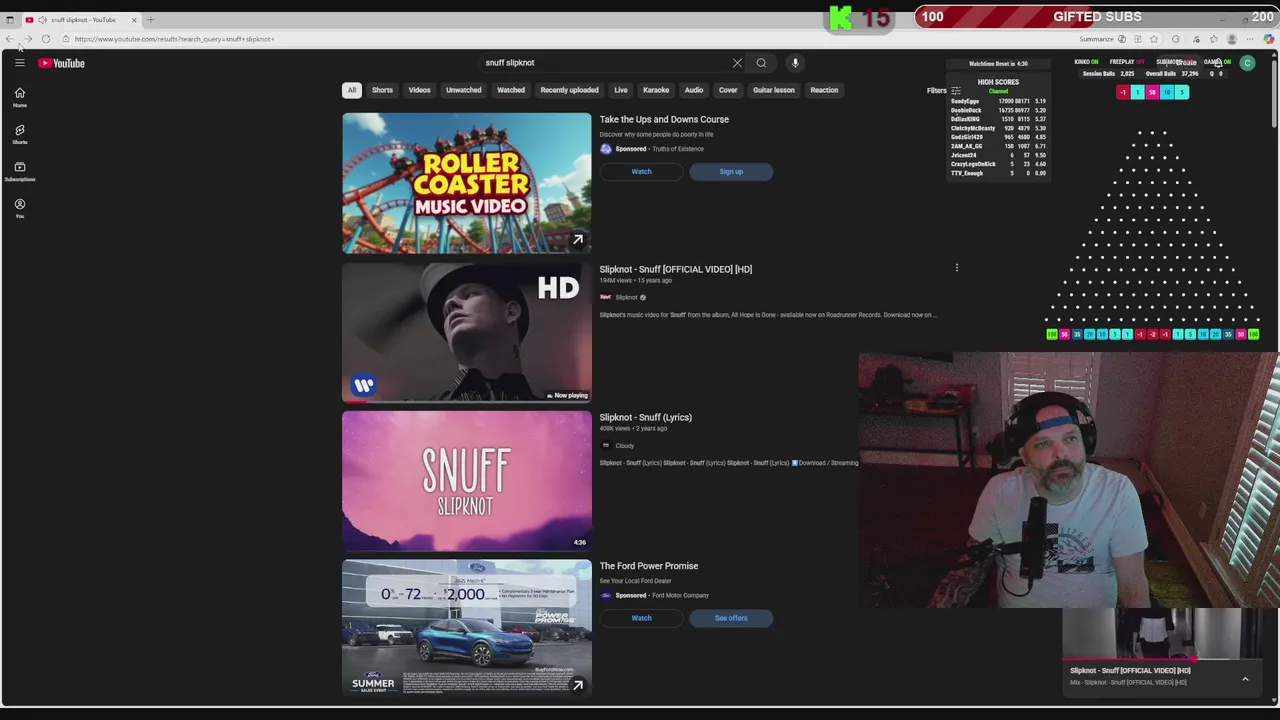Screen dimensions: 1280x720
Task: Select the Recently uploaded chip
Action: click(569, 90)
